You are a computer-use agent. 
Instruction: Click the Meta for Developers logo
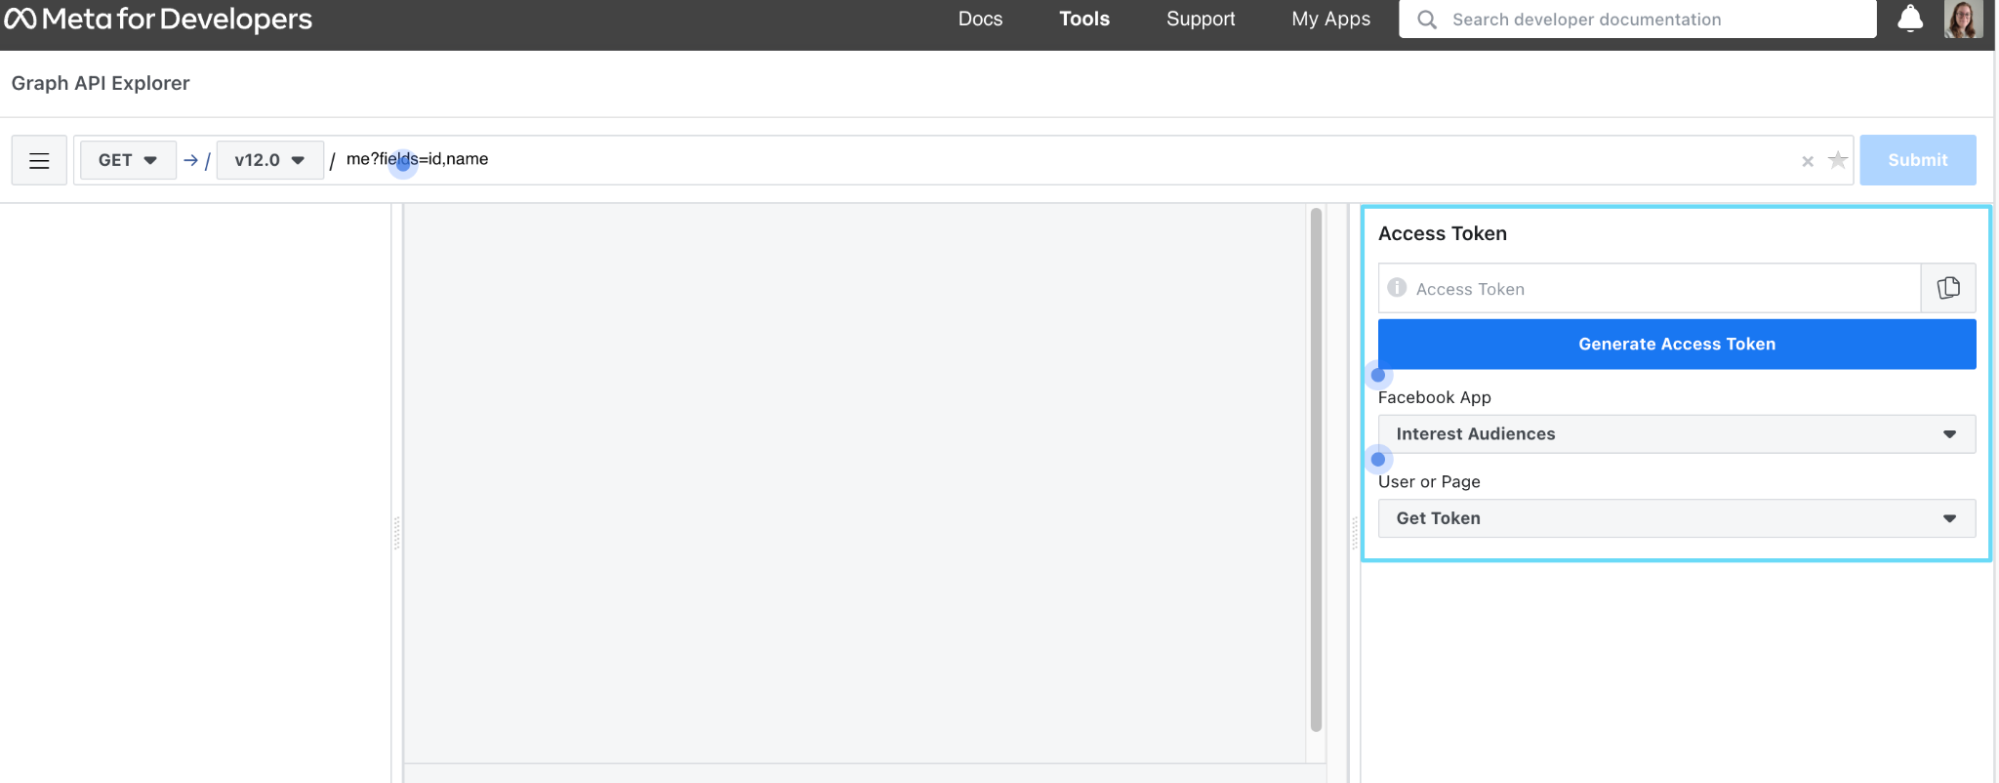tap(159, 19)
